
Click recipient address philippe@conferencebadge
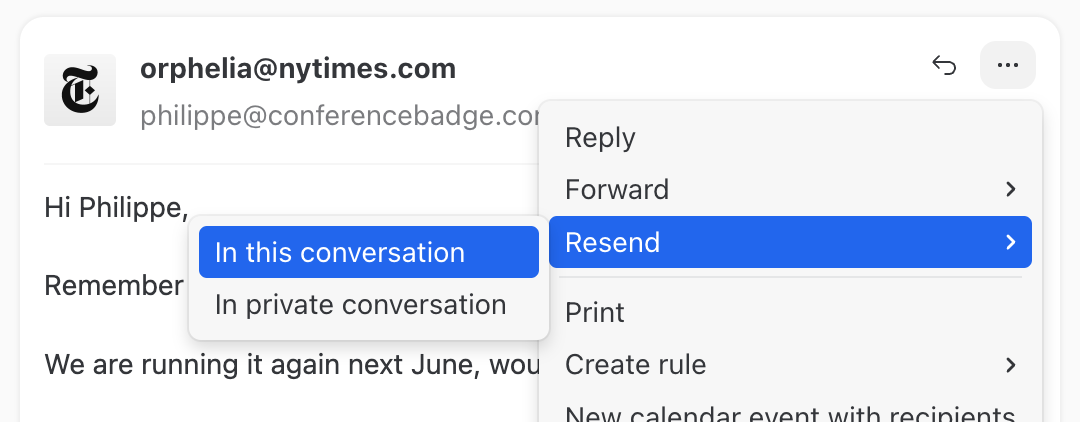tap(340, 115)
